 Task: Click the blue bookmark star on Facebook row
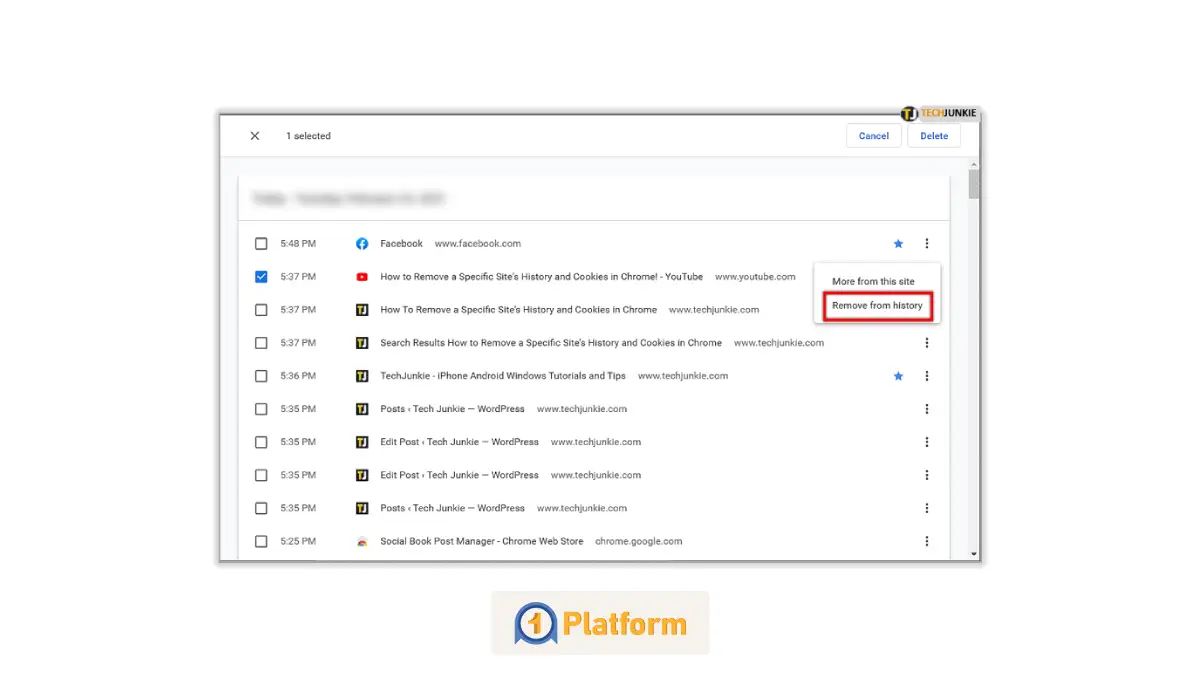point(898,244)
